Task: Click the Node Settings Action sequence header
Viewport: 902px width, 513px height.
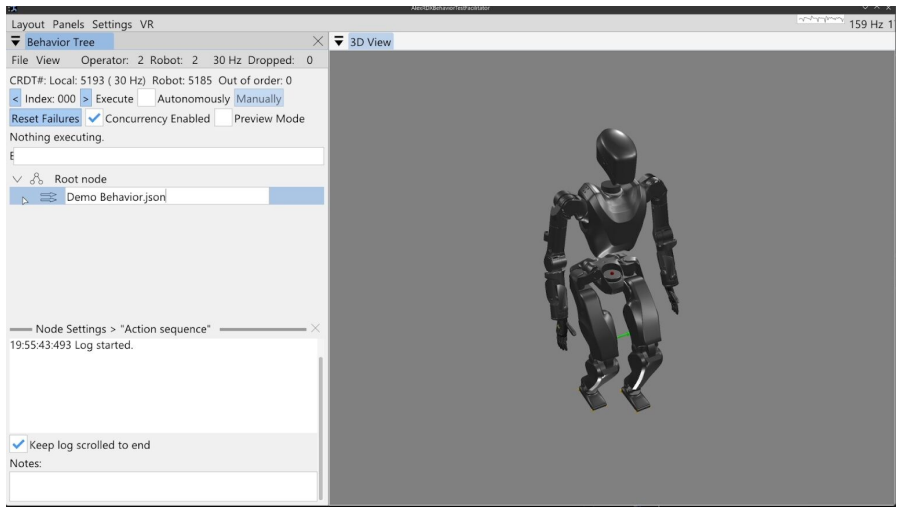Action: click(x=123, y=329)
